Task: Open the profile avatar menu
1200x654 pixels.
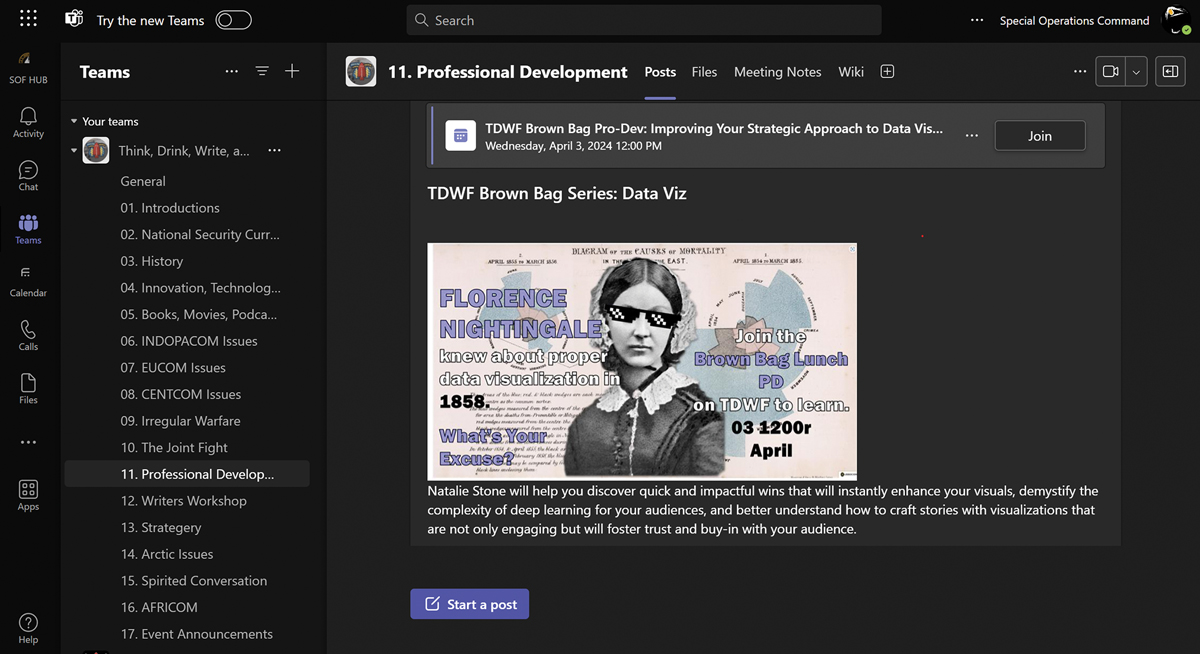Action: click(x=1176, y=20)
